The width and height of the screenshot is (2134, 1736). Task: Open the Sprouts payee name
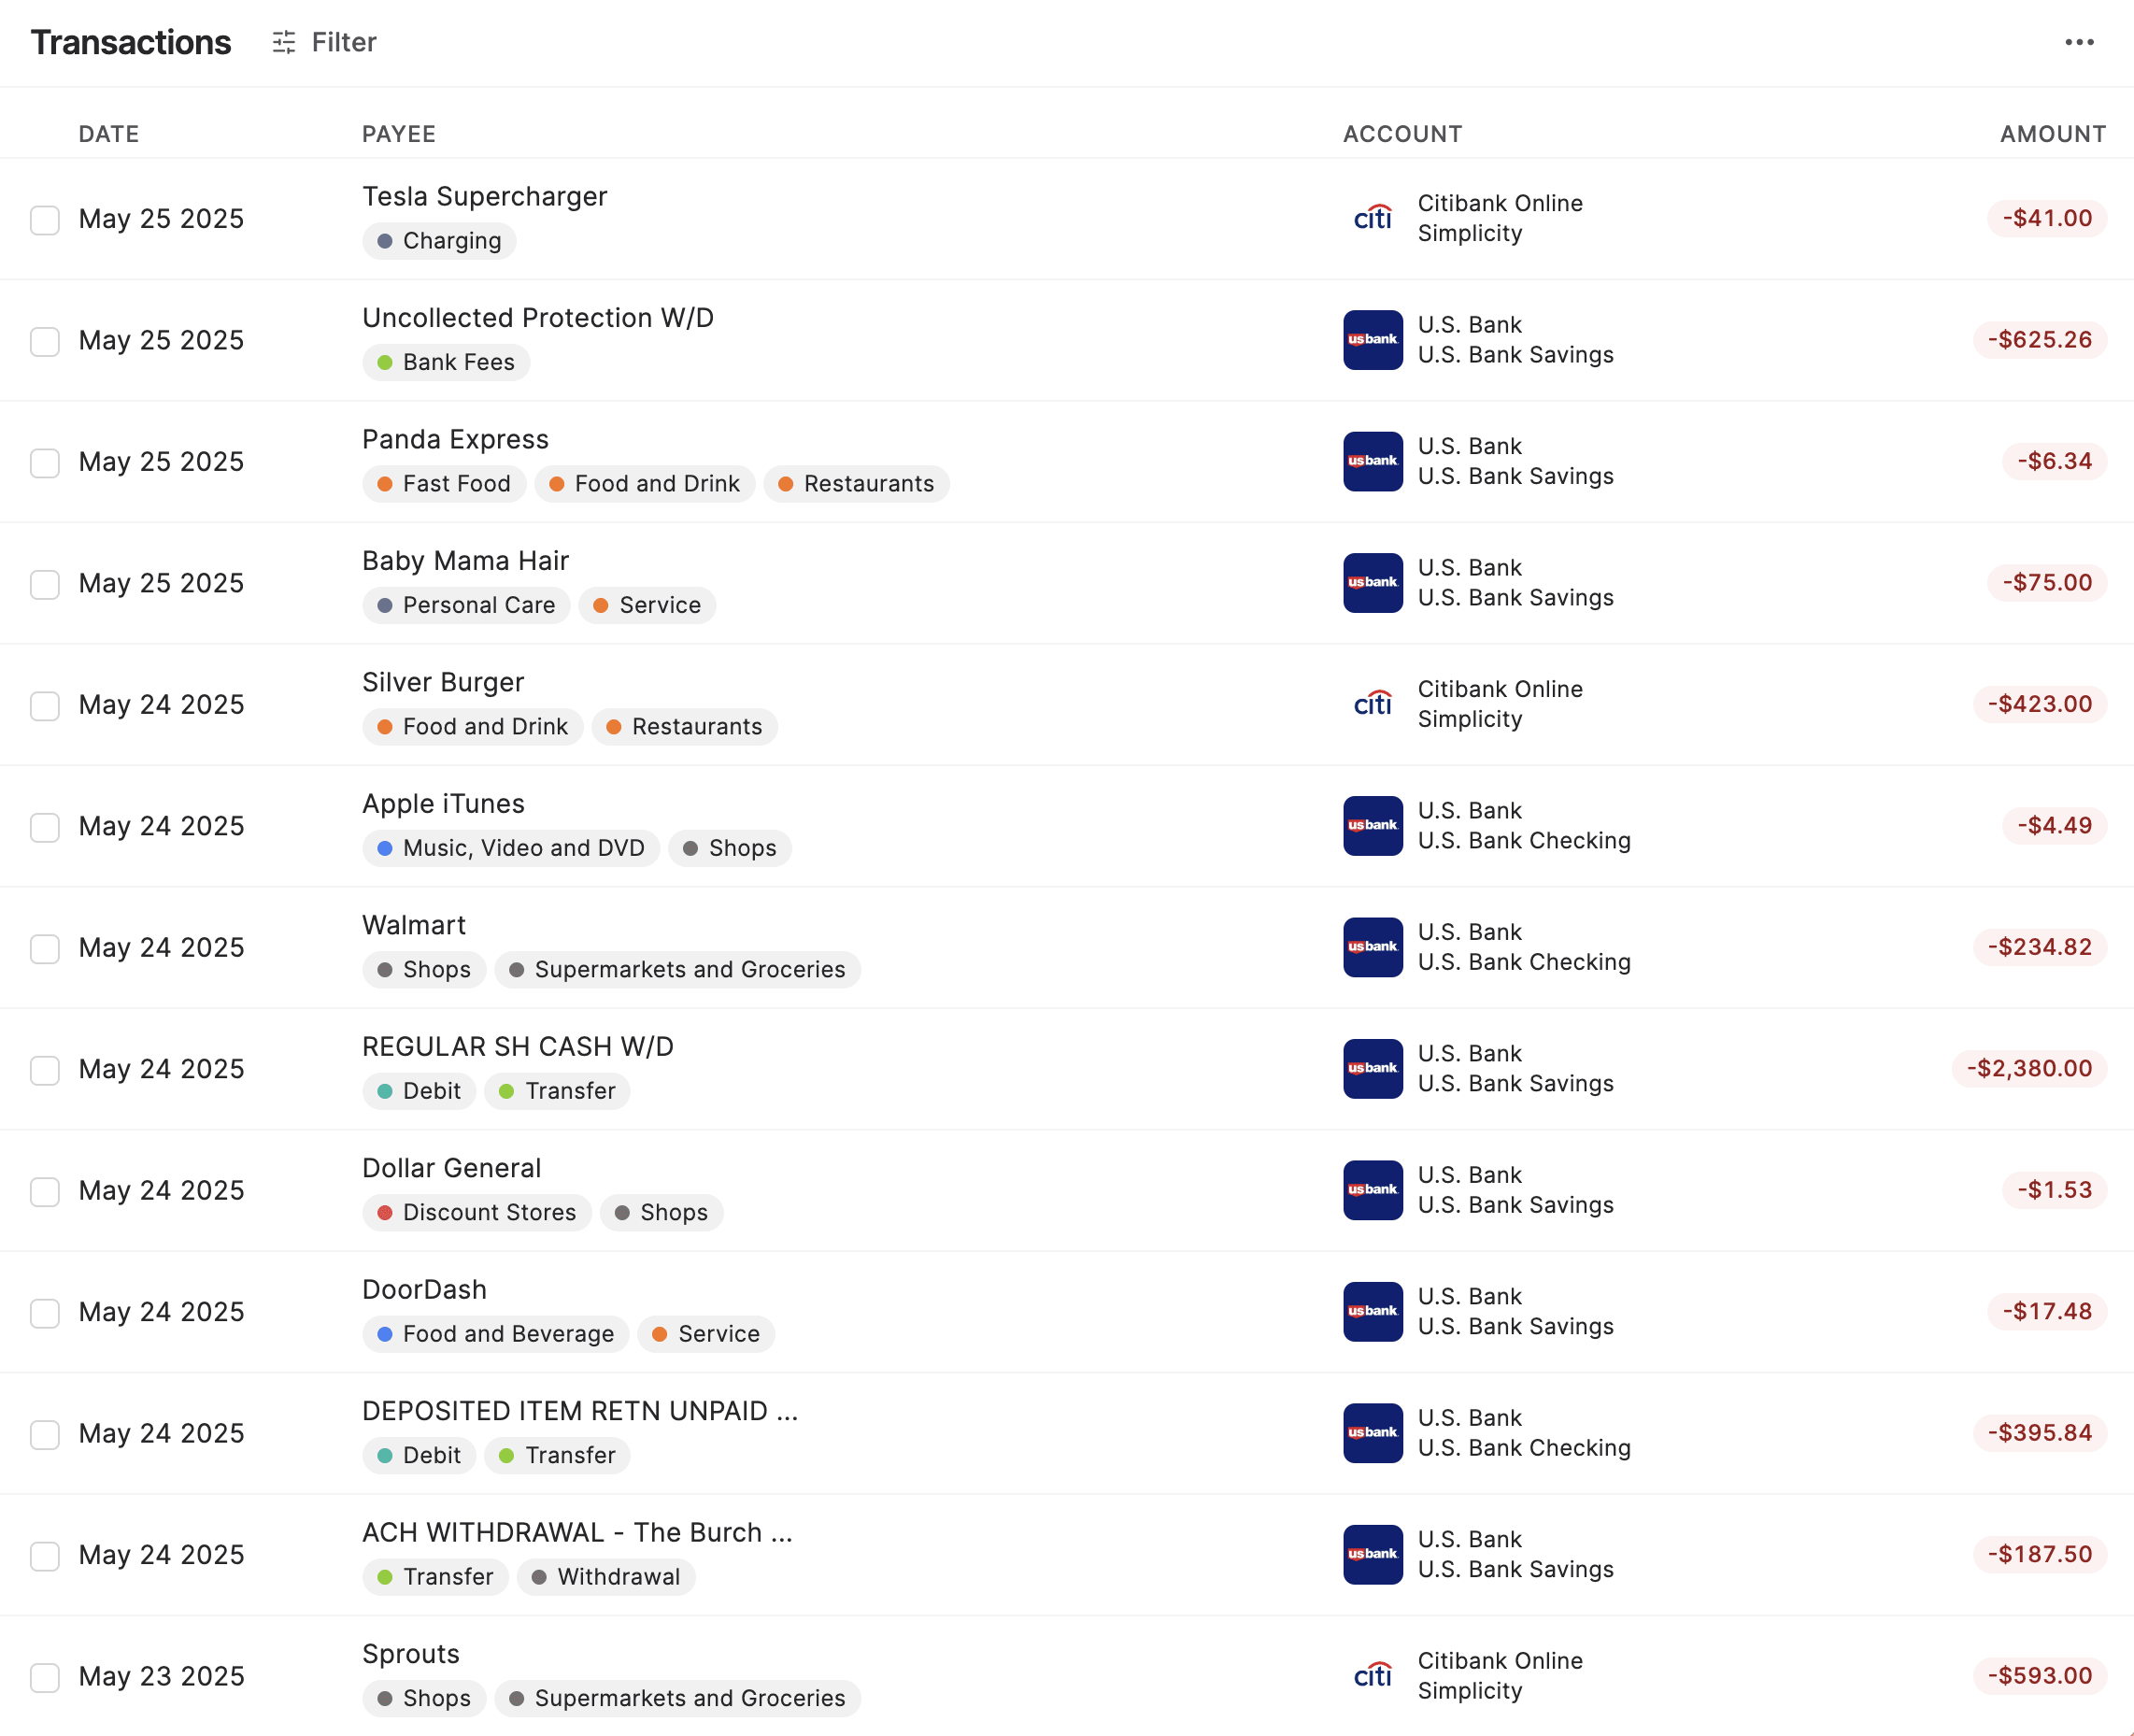[x=411, y=1654]
